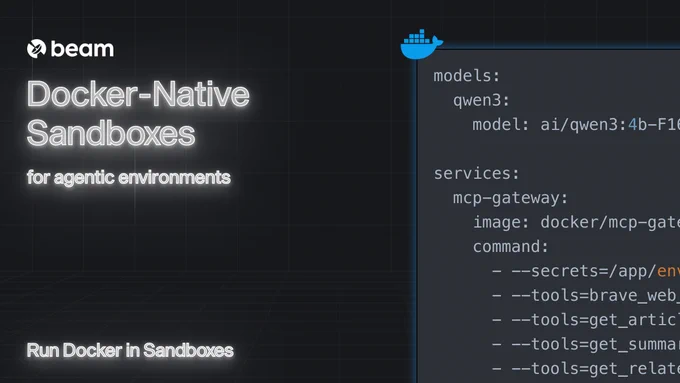
Task: Click the "mcp-gateway:" key
Action: click(x=510, y=198)
